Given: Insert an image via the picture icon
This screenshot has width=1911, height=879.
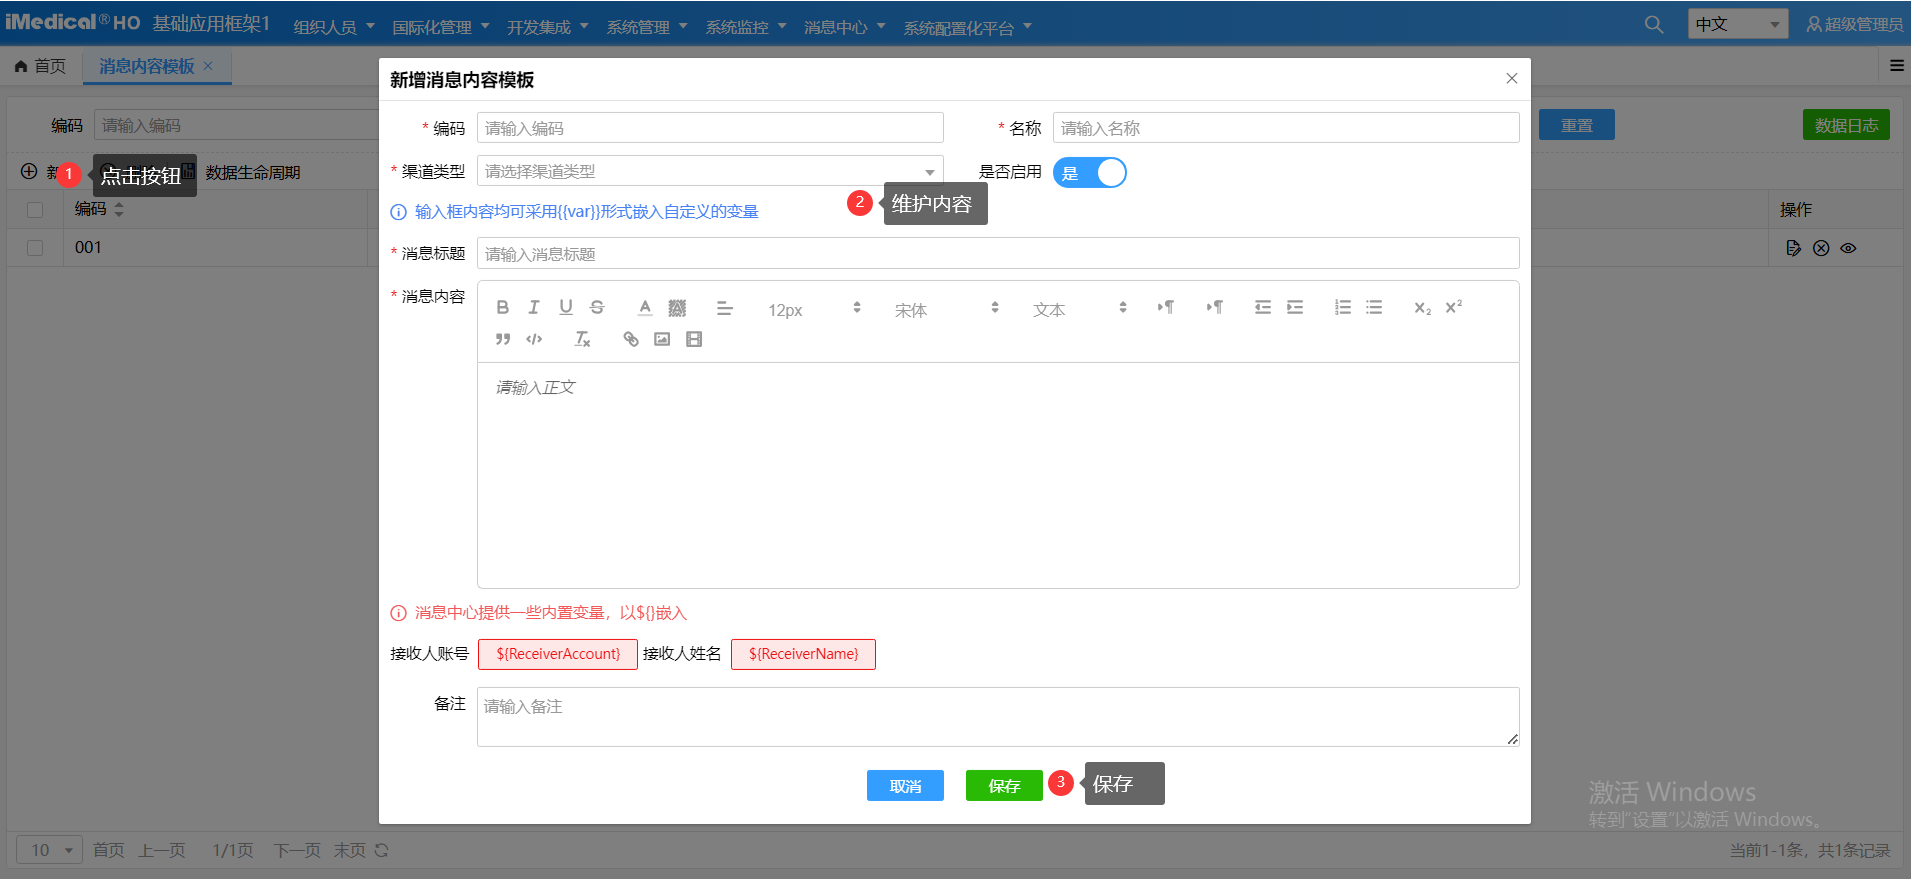Looking at the screenshot, I should (662, 340).
